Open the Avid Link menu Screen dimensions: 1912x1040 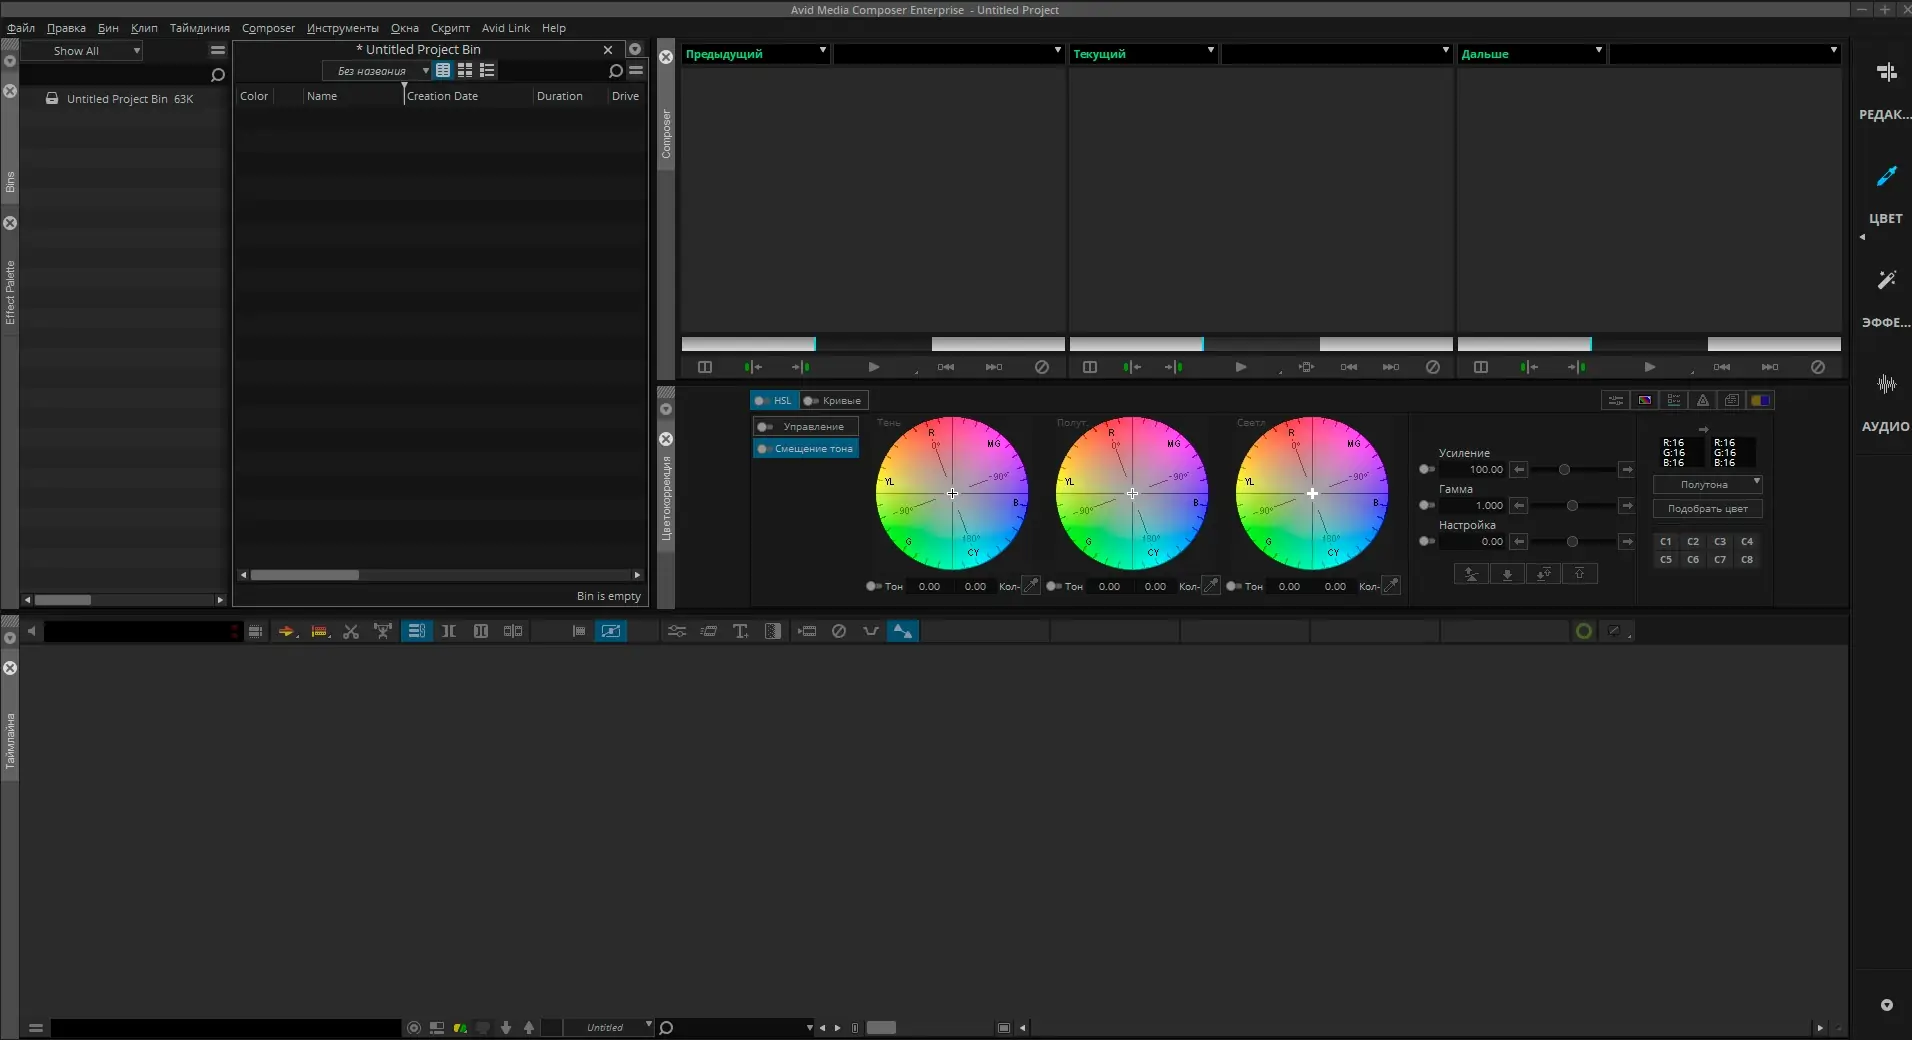tap(505, 28)
